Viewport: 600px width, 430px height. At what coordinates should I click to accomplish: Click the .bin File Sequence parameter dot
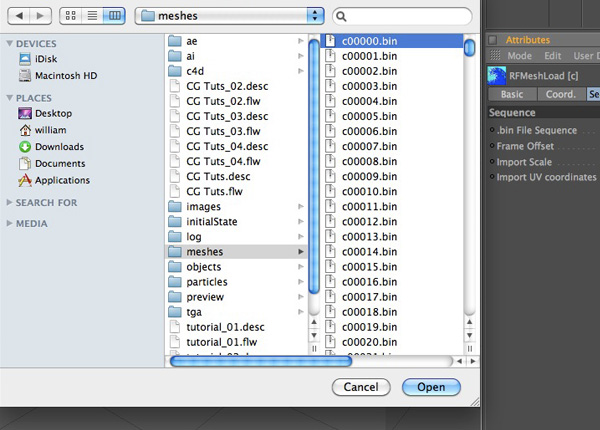pos(492,130)
